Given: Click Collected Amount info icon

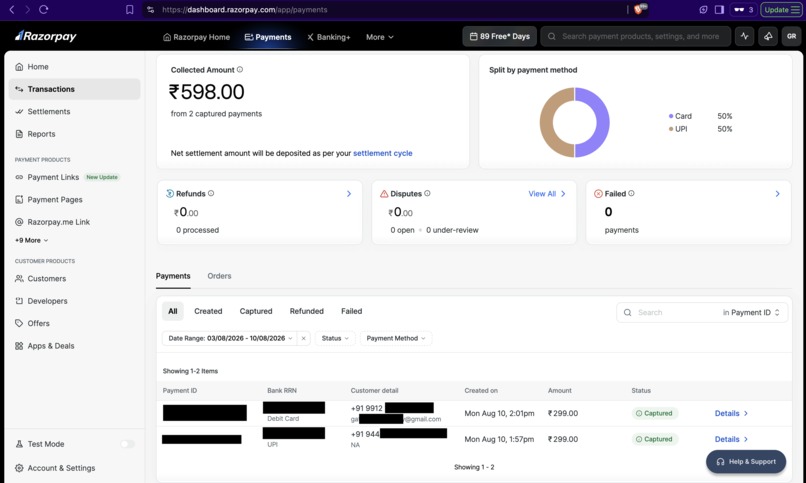Looking at the screenshot, I should (x=240, y=69).
